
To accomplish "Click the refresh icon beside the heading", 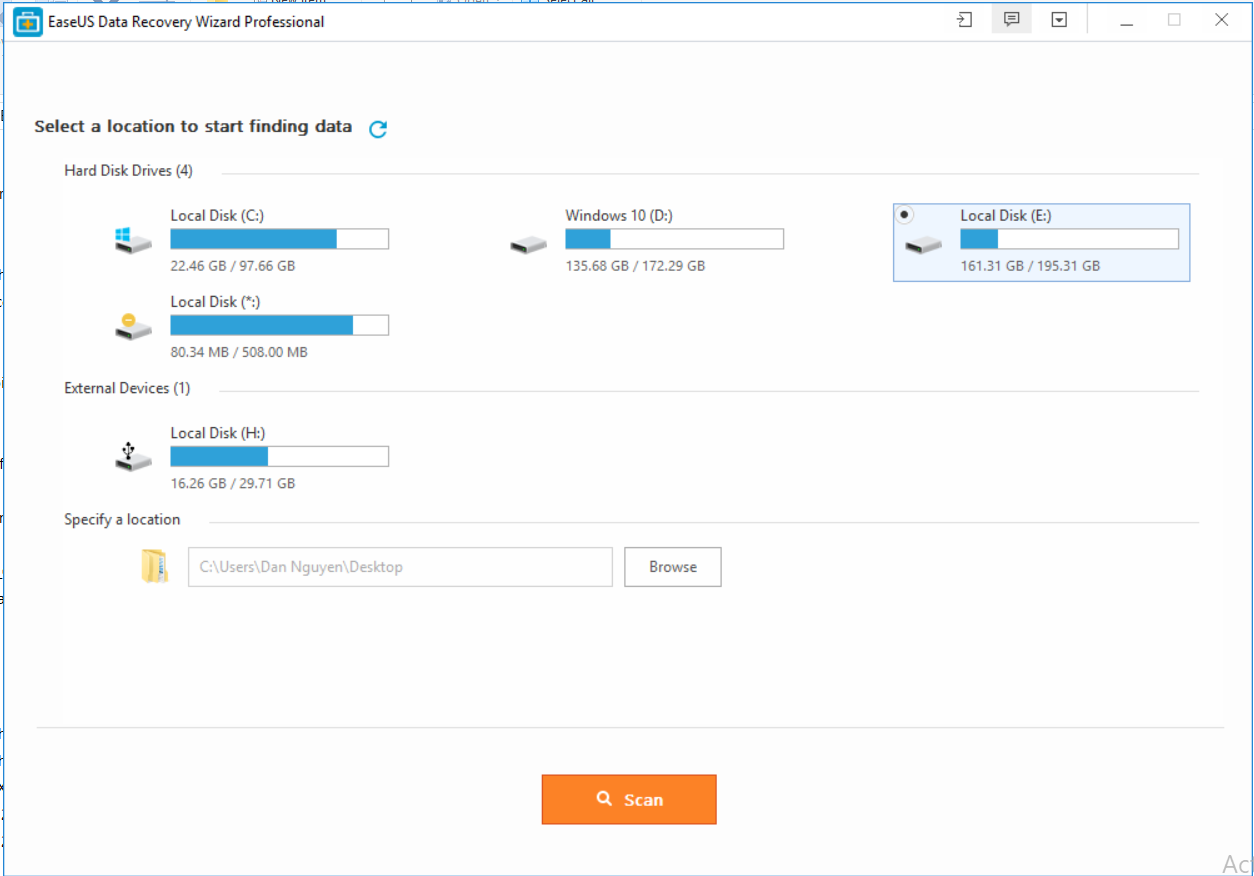I will (378, 129).
